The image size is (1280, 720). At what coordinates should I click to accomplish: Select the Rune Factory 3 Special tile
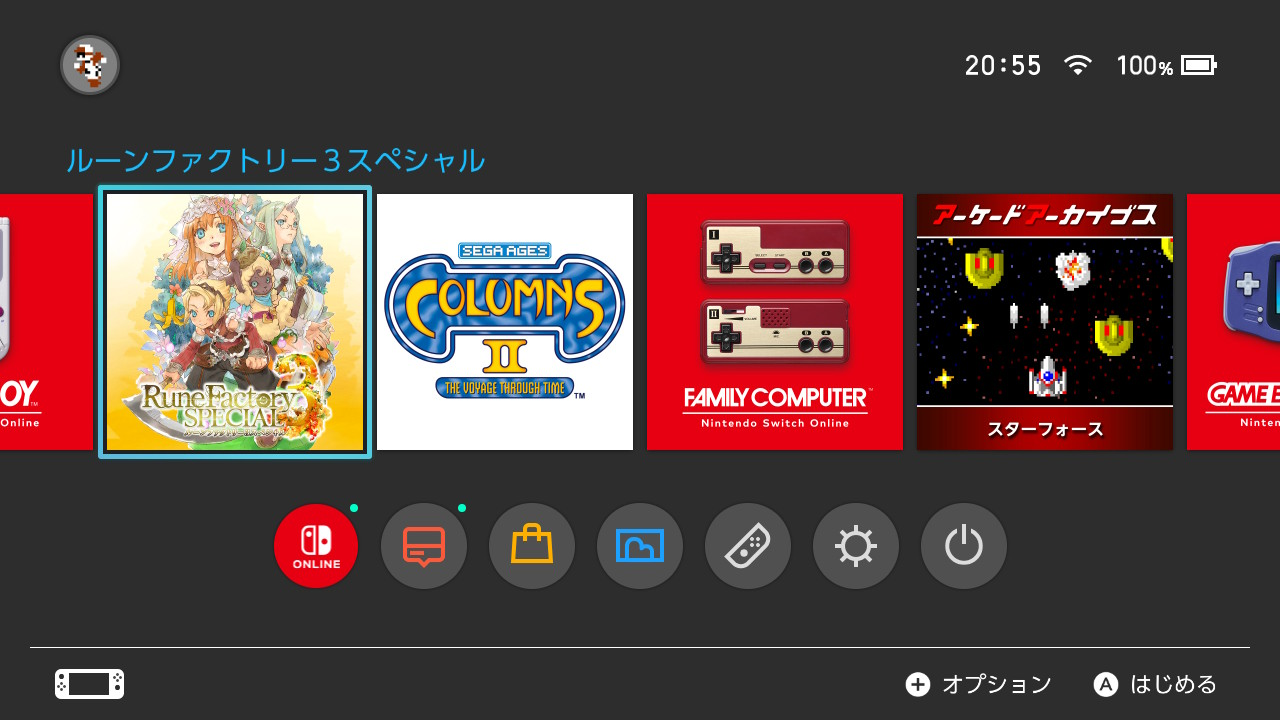click(x=235, y=322)
